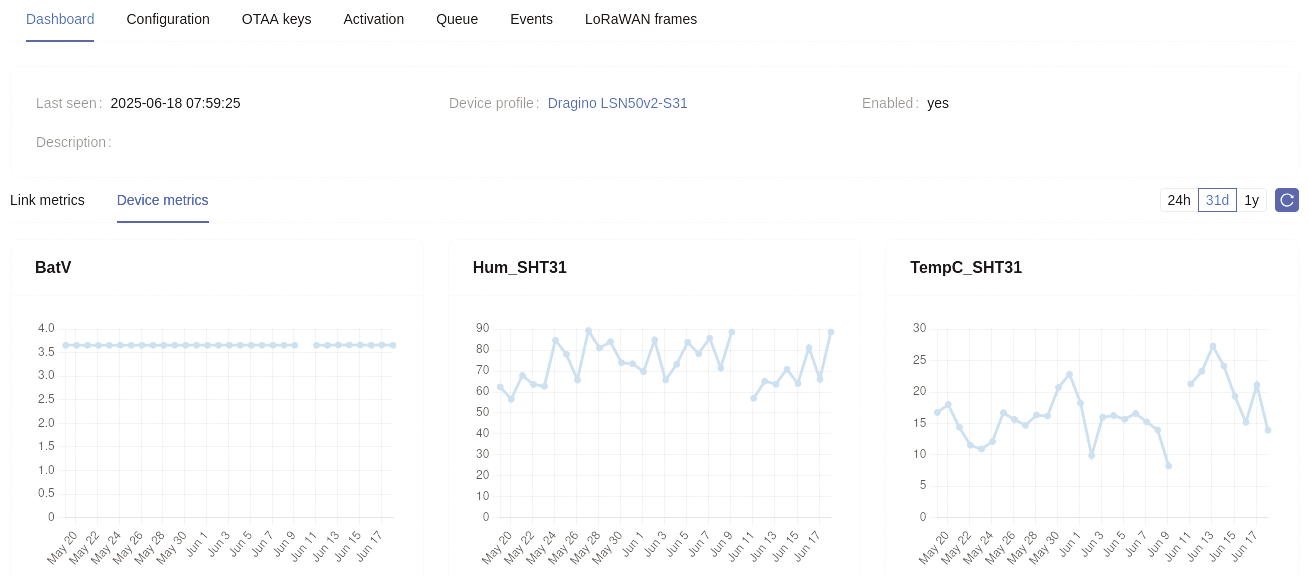
Task: Click the refresh metrics icon button
Action: point(1287,200)
